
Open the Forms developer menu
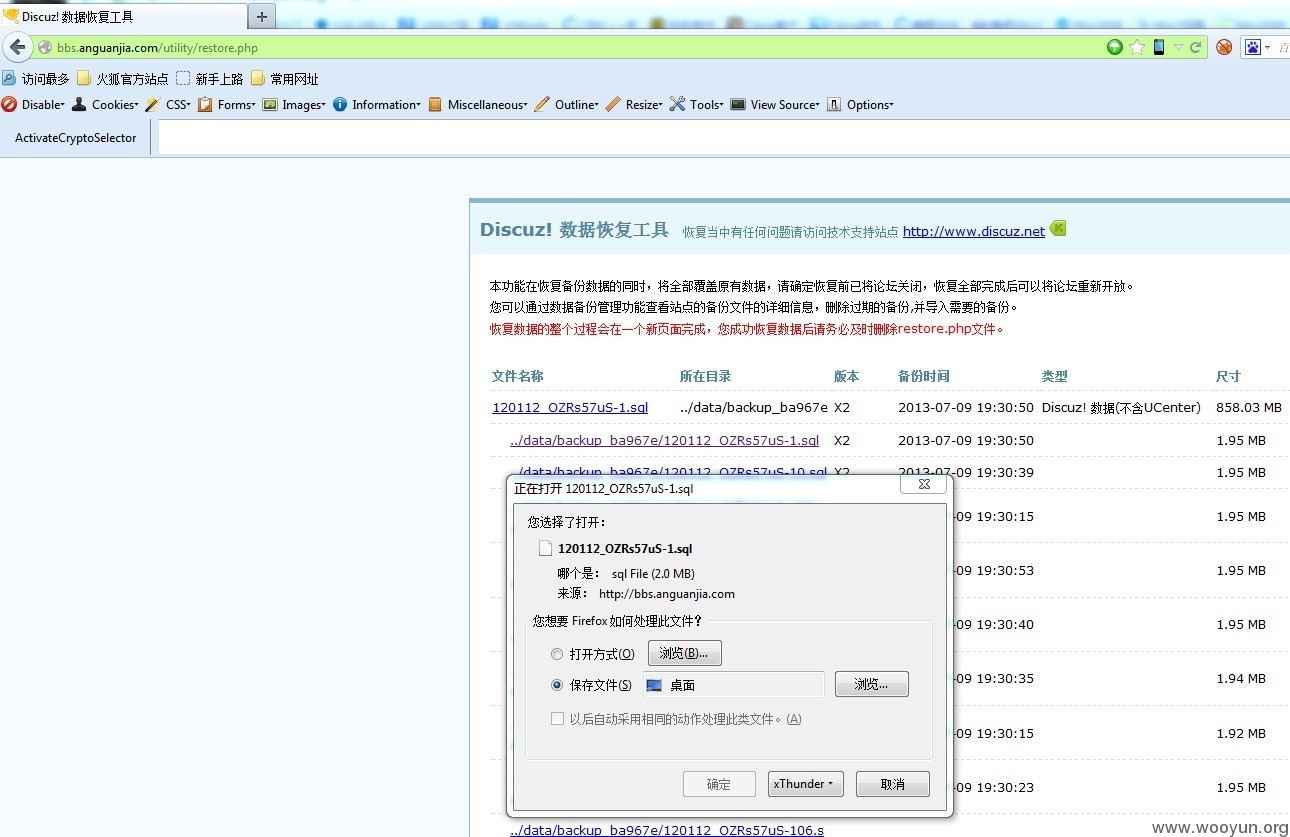click(227, 104)
